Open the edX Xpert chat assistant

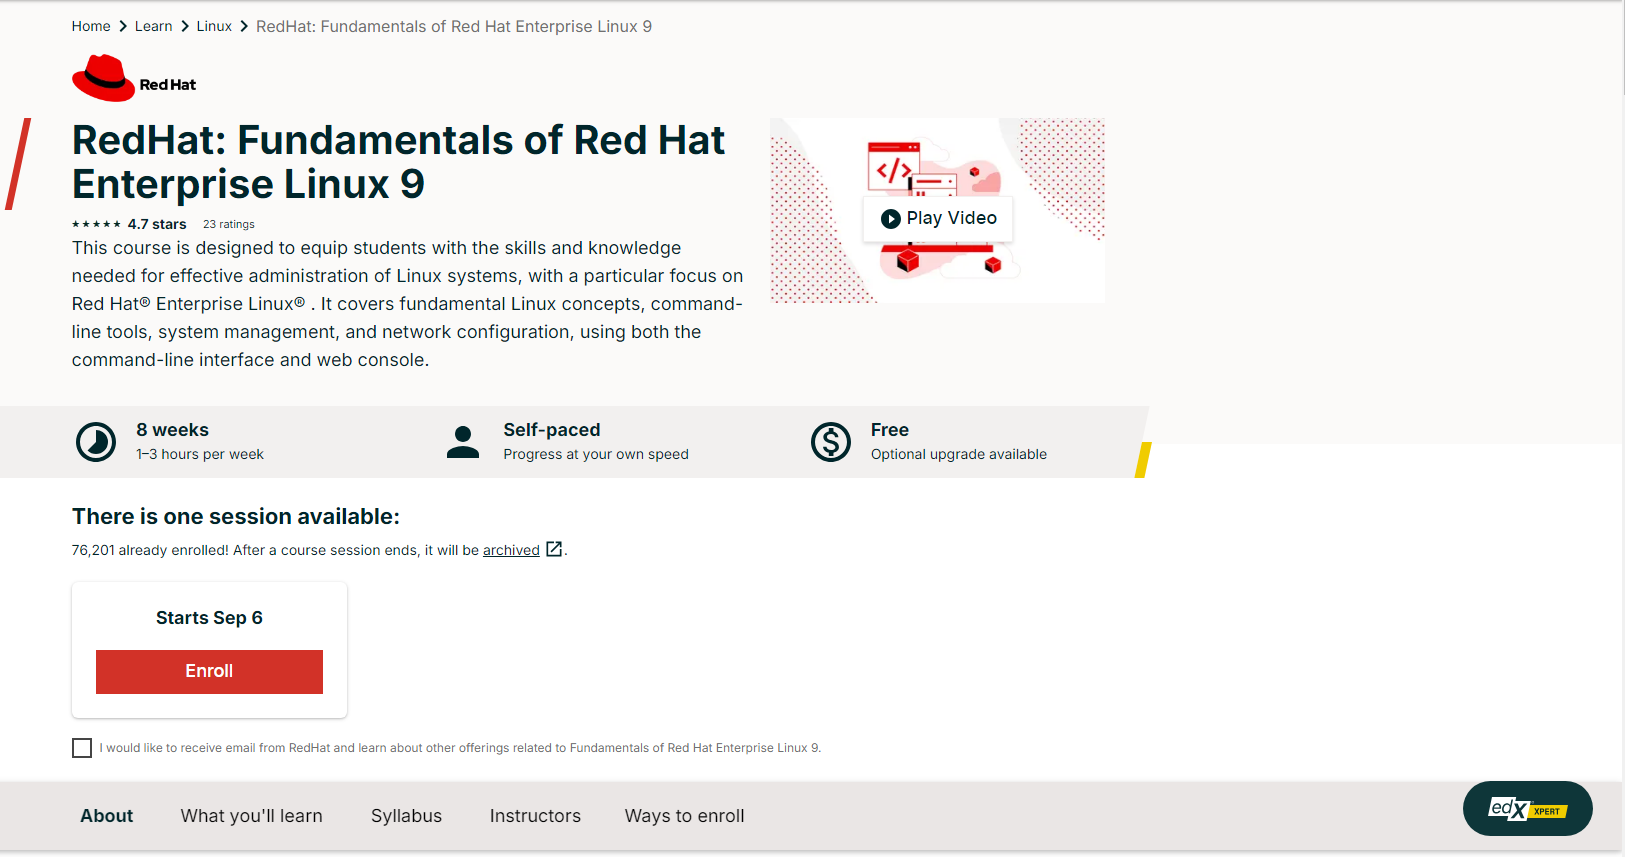[1527, 809]
